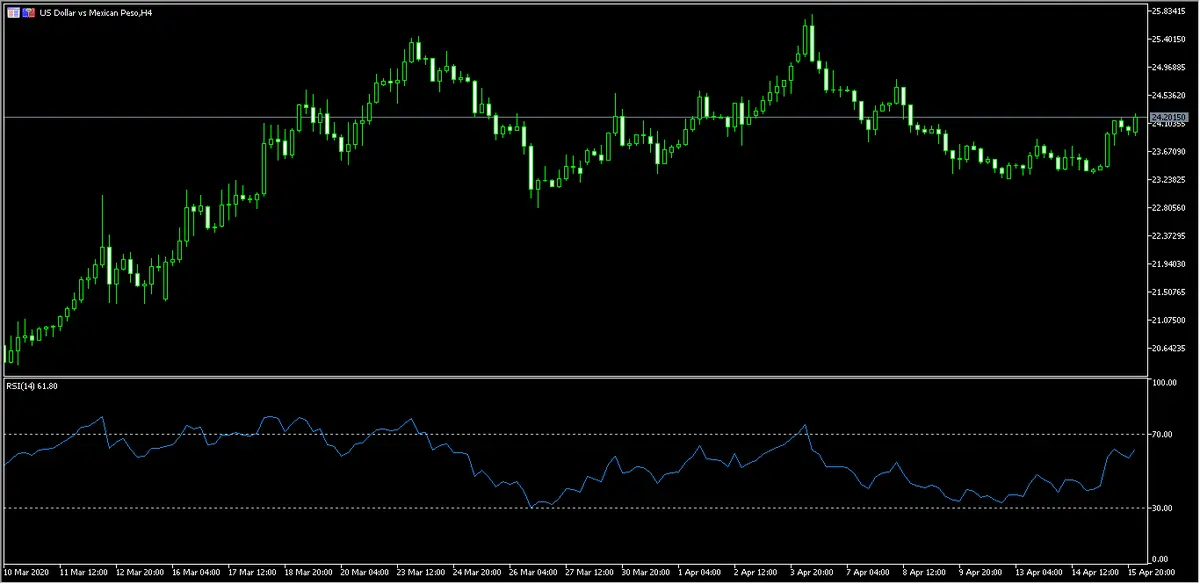Image resolution: width=1200 pixels, height=584 pixels.
Task: Click the Depth of Market grid icon
Action: click(x=12, y=12)
